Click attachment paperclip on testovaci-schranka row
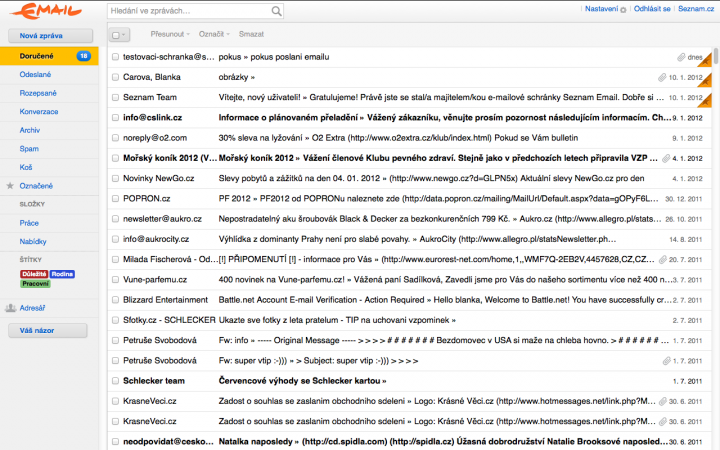 [681, 57]
